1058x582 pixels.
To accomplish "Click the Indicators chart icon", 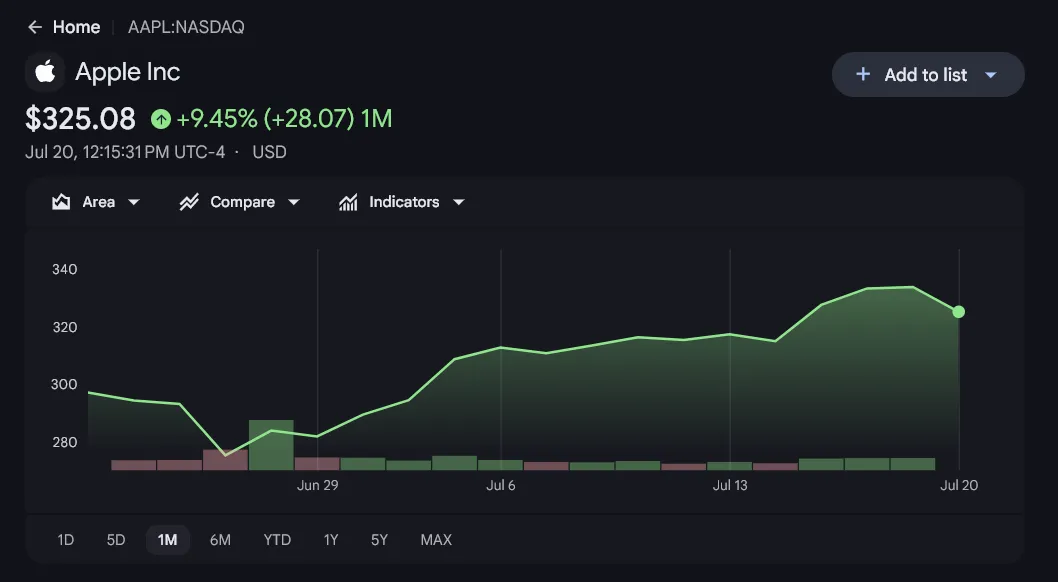I will (x=348, y=202).
